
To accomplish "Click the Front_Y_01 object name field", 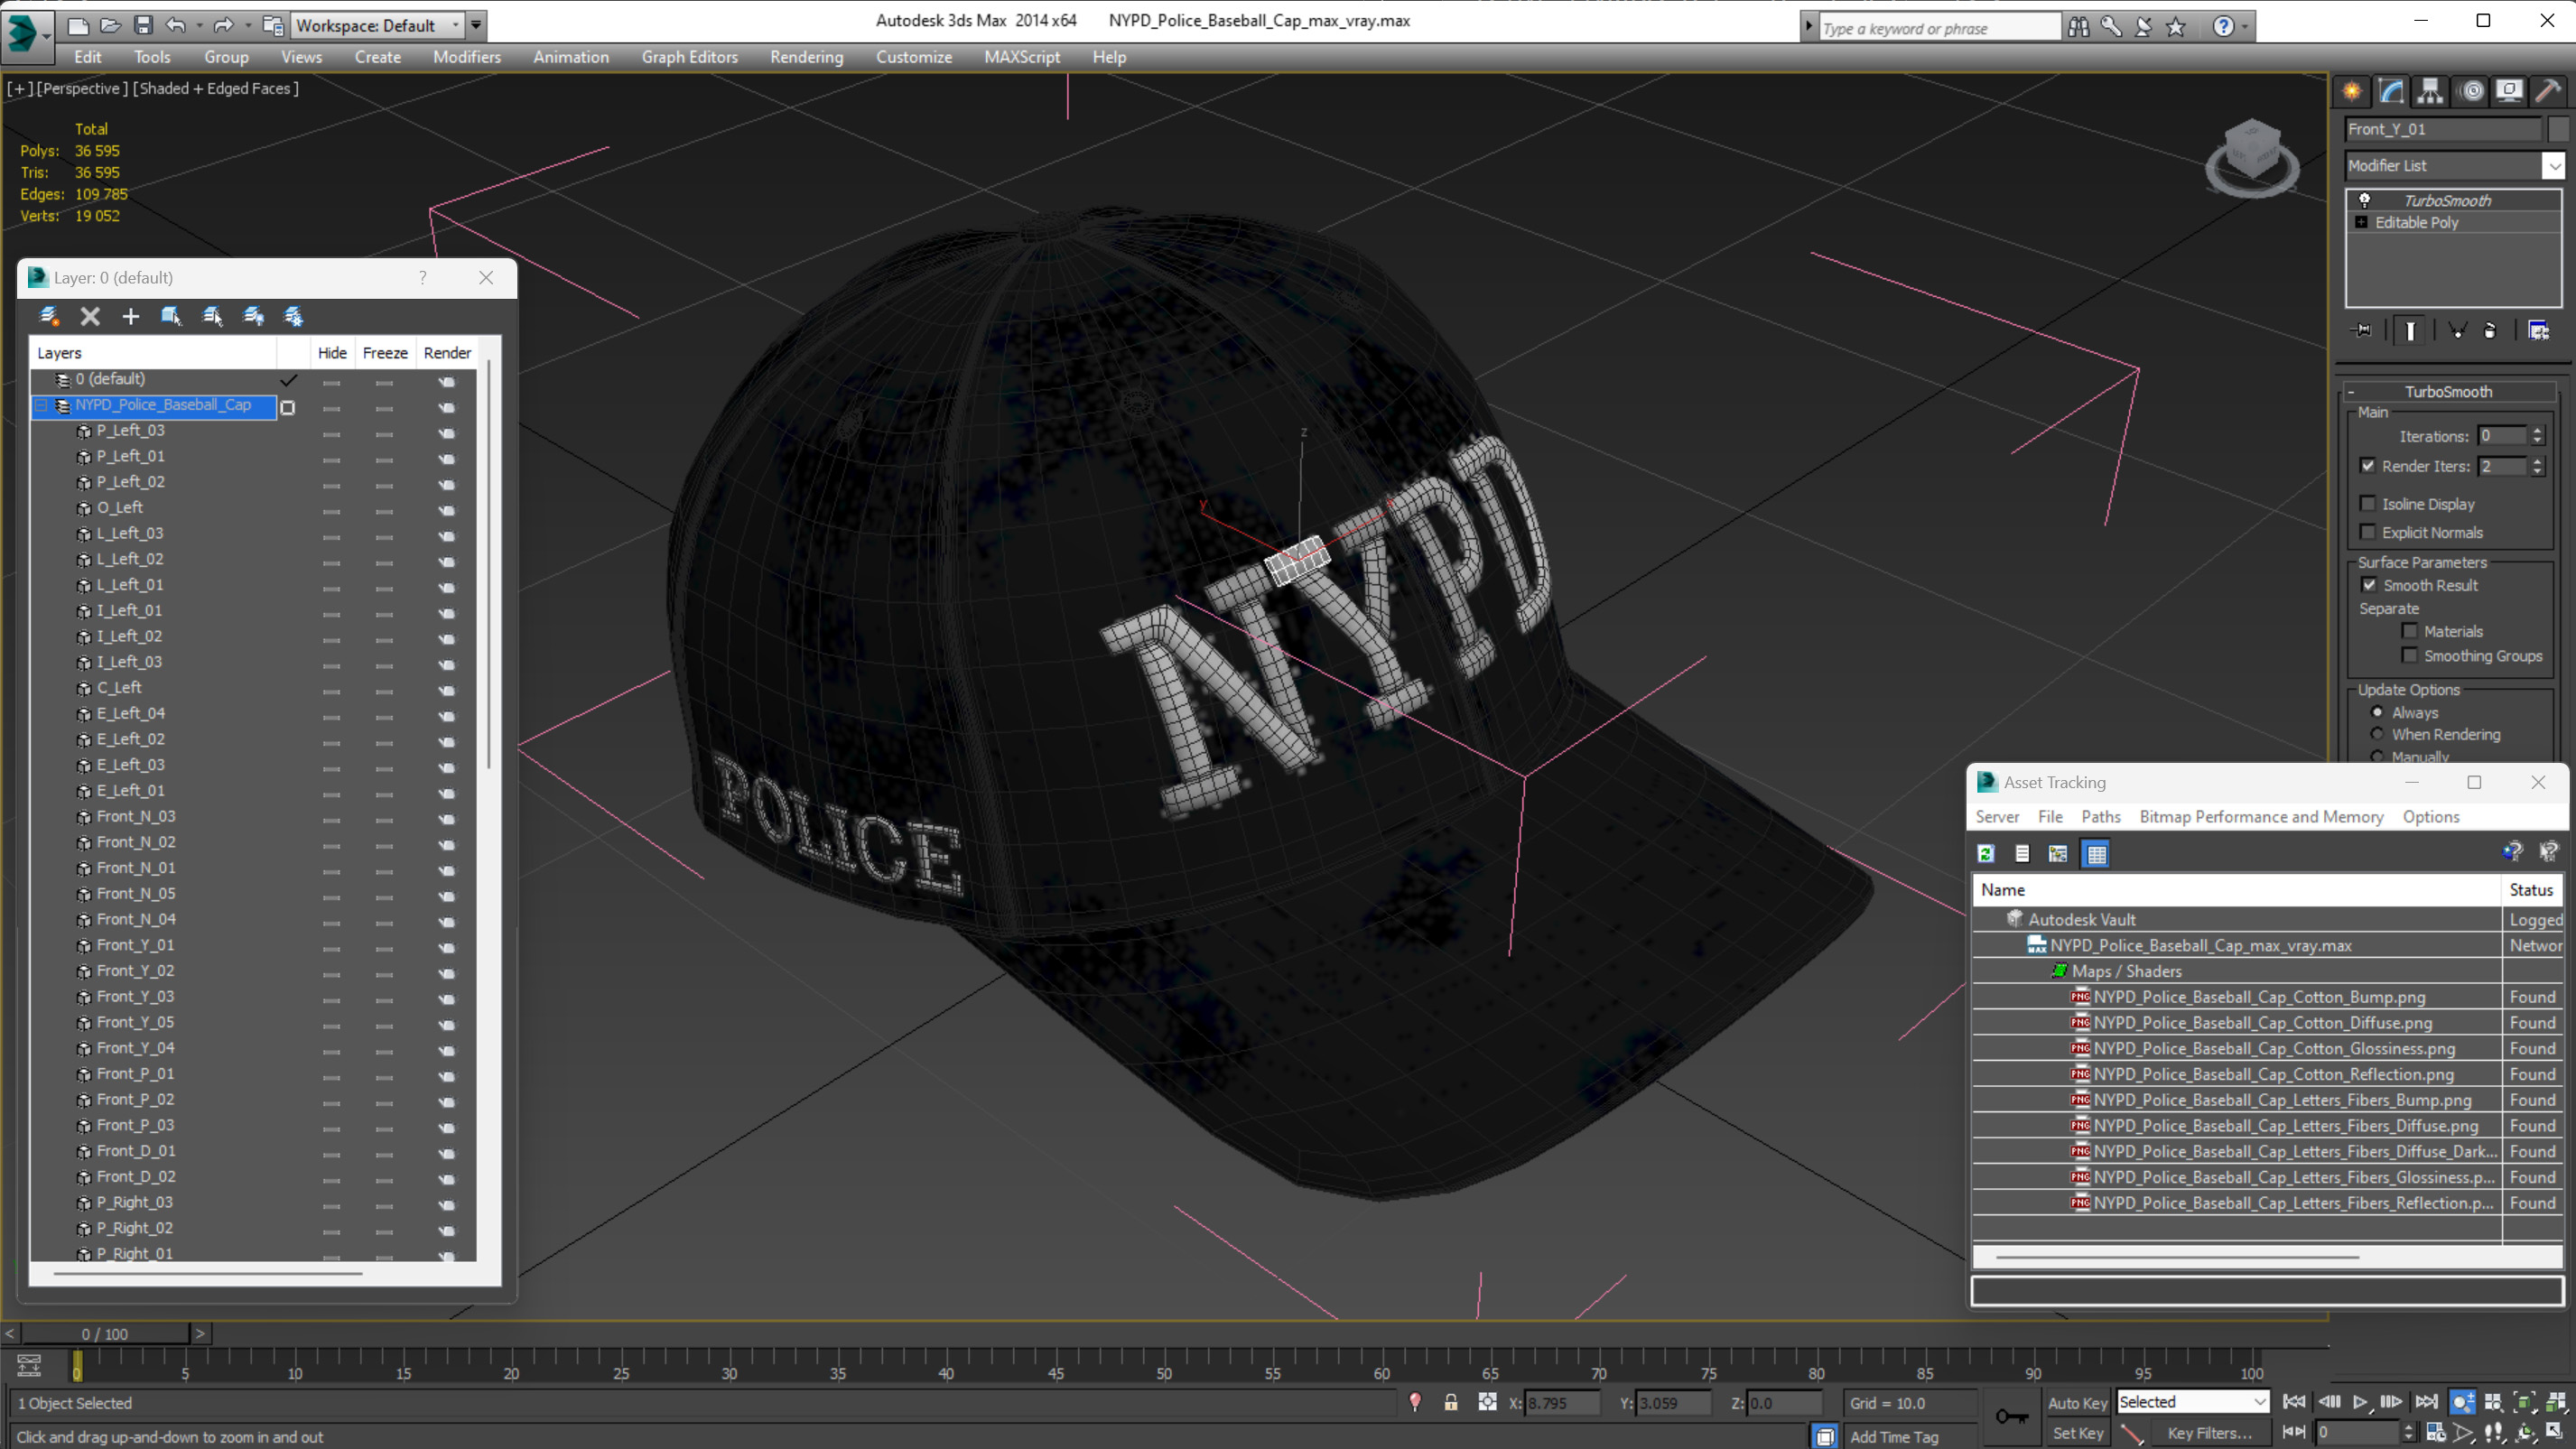I will pos(2442,129).
